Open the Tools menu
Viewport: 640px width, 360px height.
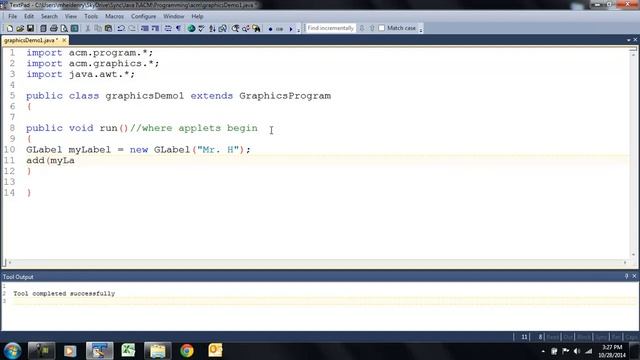[x=91, y=16]
